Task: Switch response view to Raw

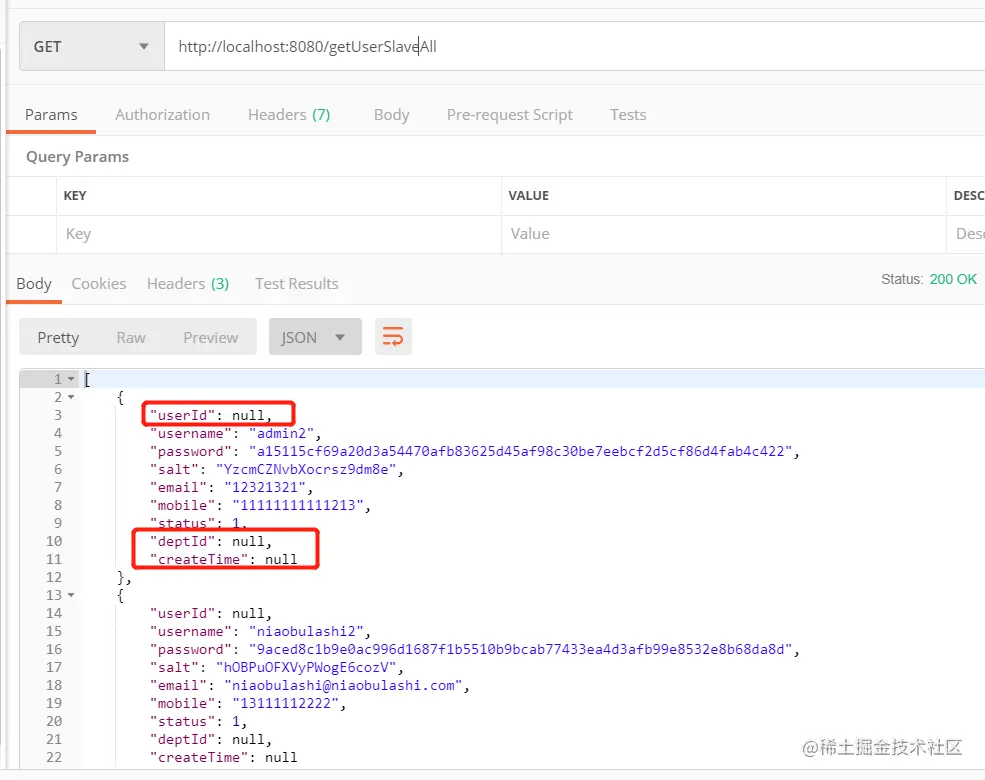Action: [131, 338]
